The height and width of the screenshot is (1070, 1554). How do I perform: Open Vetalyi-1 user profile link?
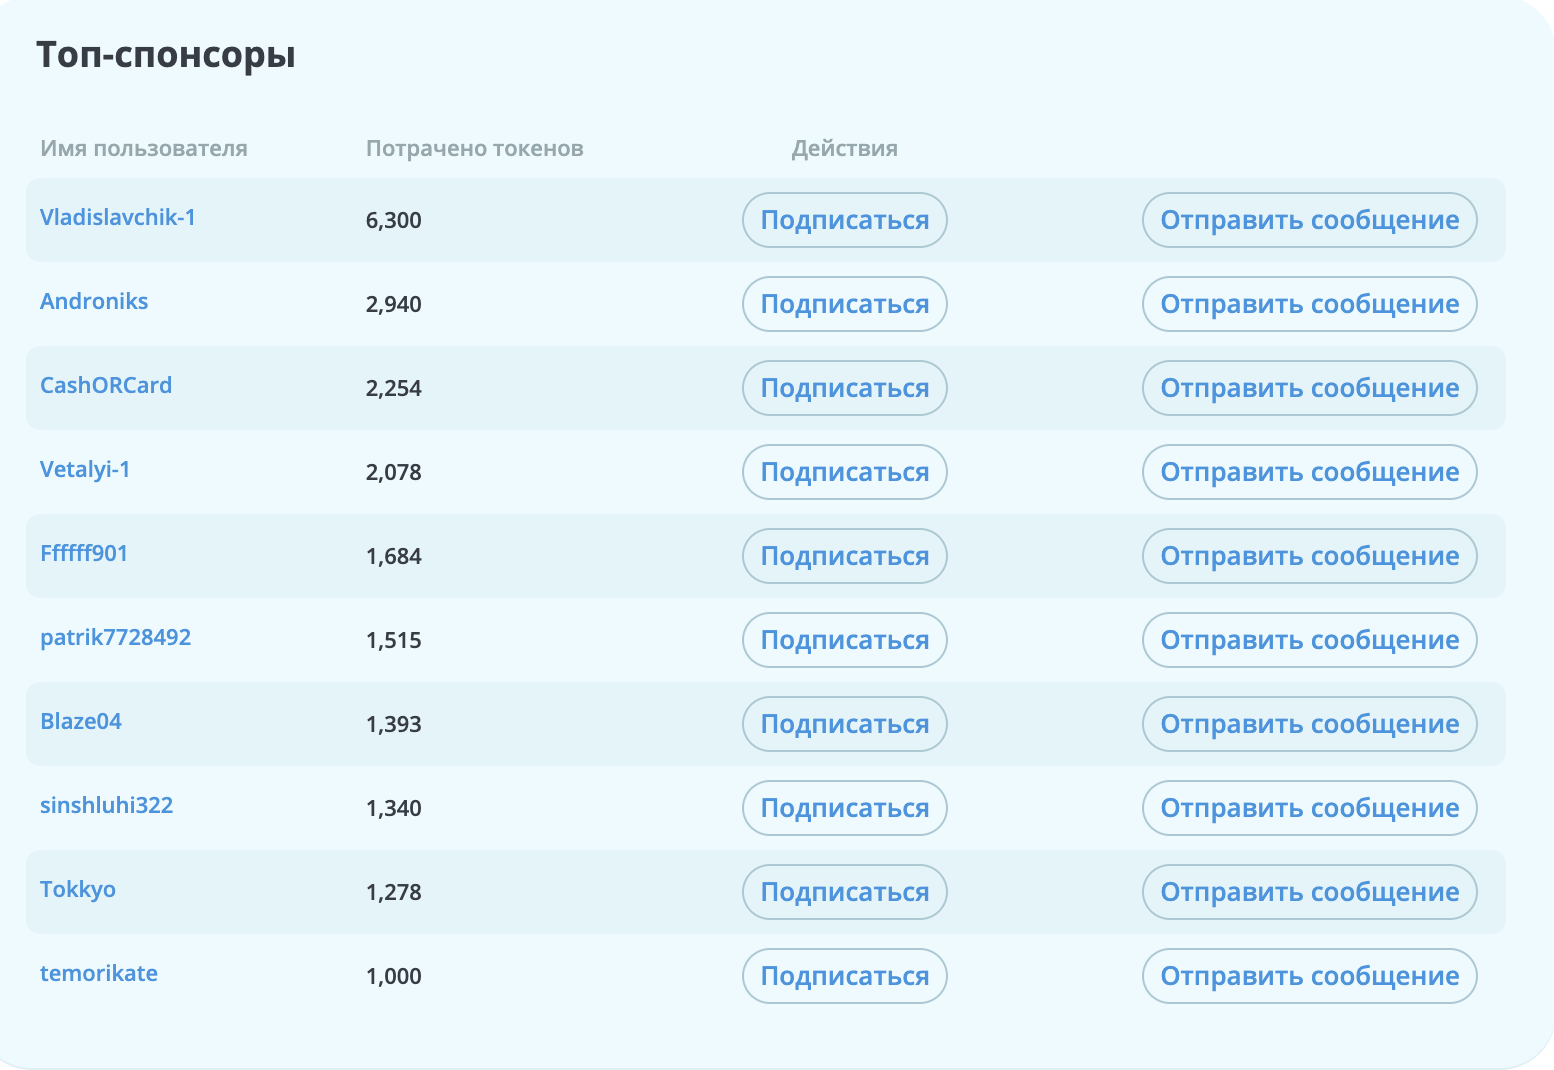[x=85, y=469]
